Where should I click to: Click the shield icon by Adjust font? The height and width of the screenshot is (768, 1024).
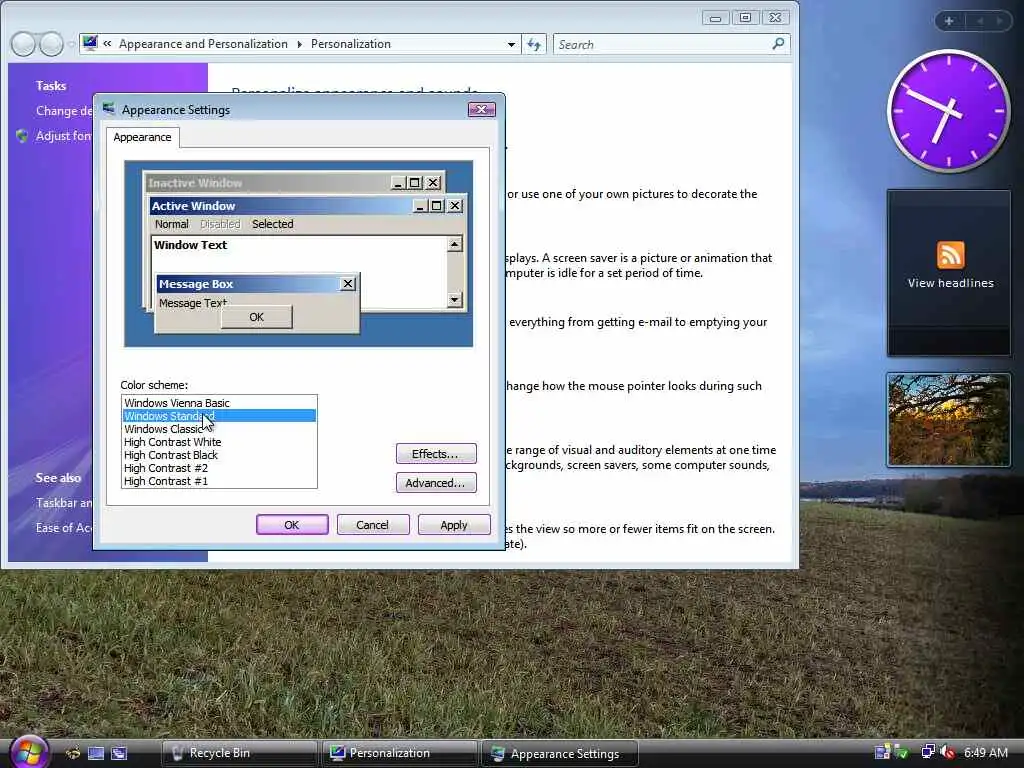pos(22,136)
